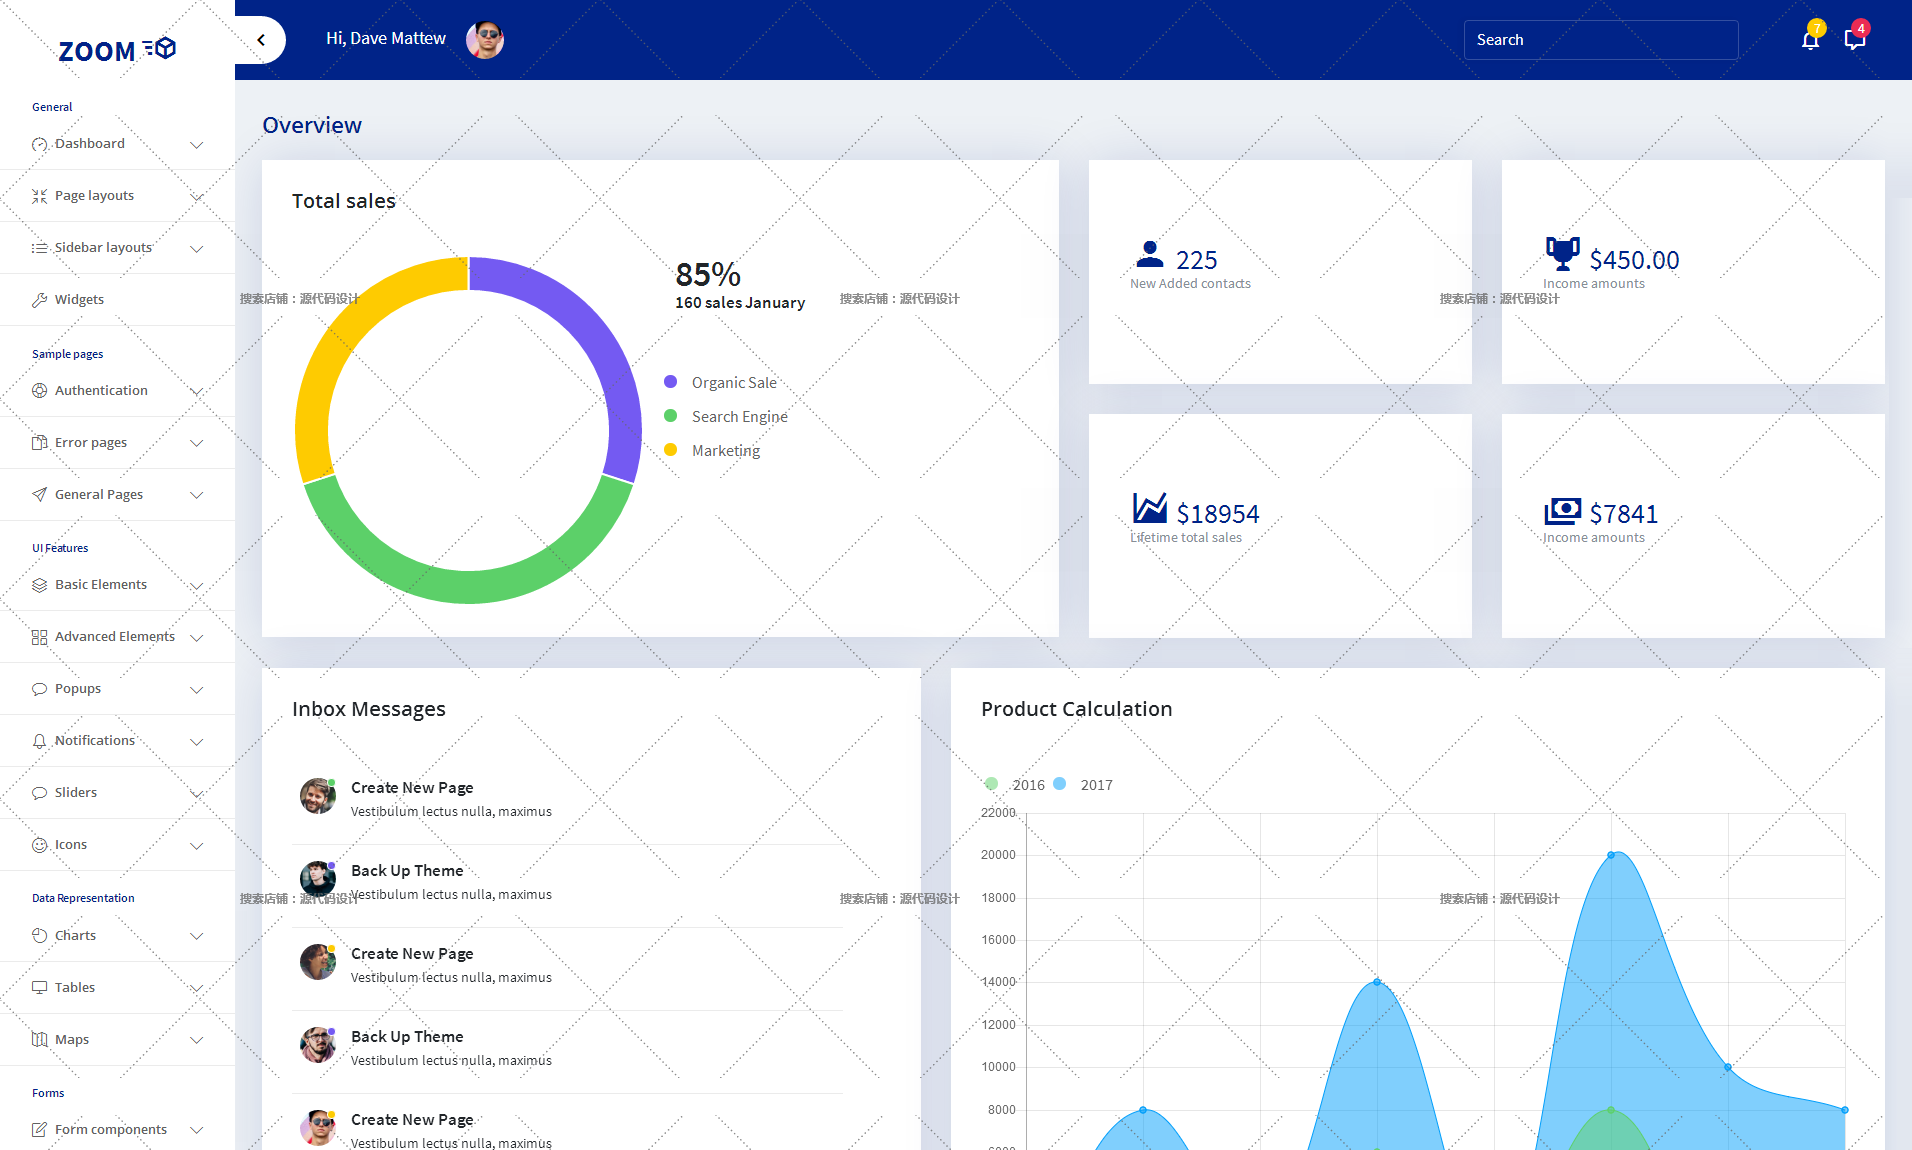Open the Widgets menu item
Image resolution: width=1912 pixels, height=1150 pixels.
tap(79, 300)
